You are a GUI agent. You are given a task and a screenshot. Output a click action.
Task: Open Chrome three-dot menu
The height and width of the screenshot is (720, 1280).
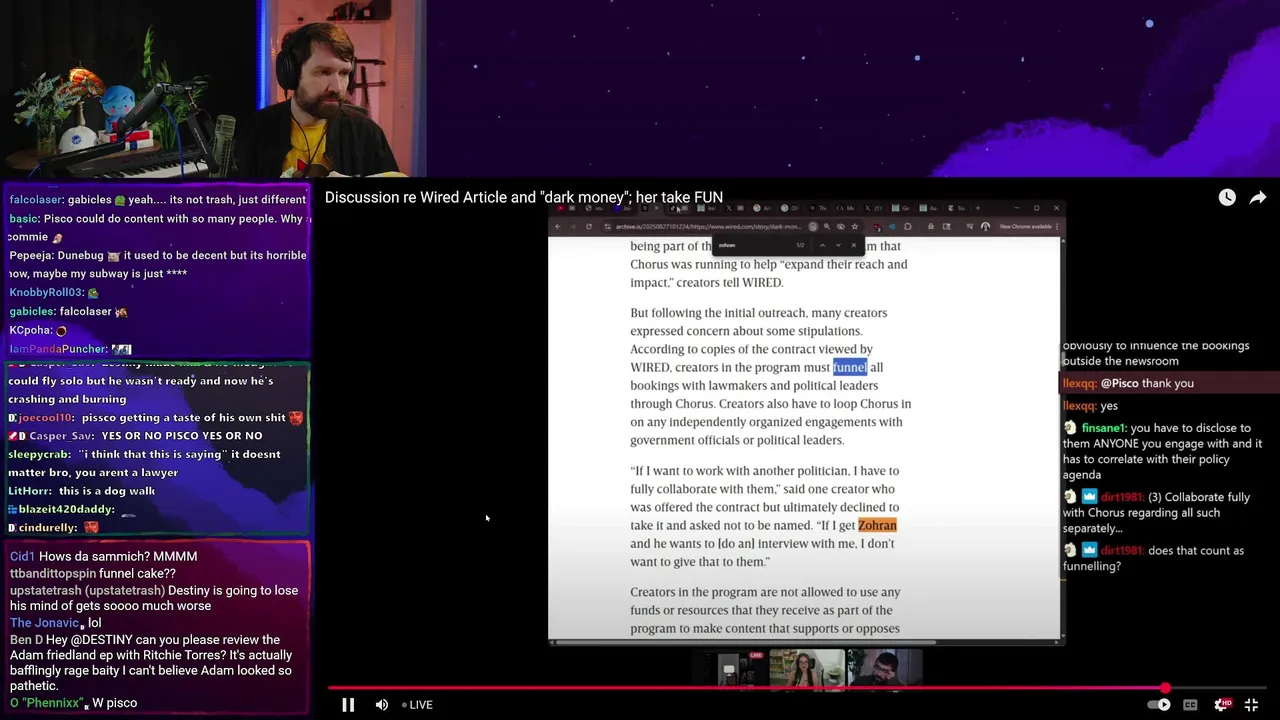click(1057, 227)
